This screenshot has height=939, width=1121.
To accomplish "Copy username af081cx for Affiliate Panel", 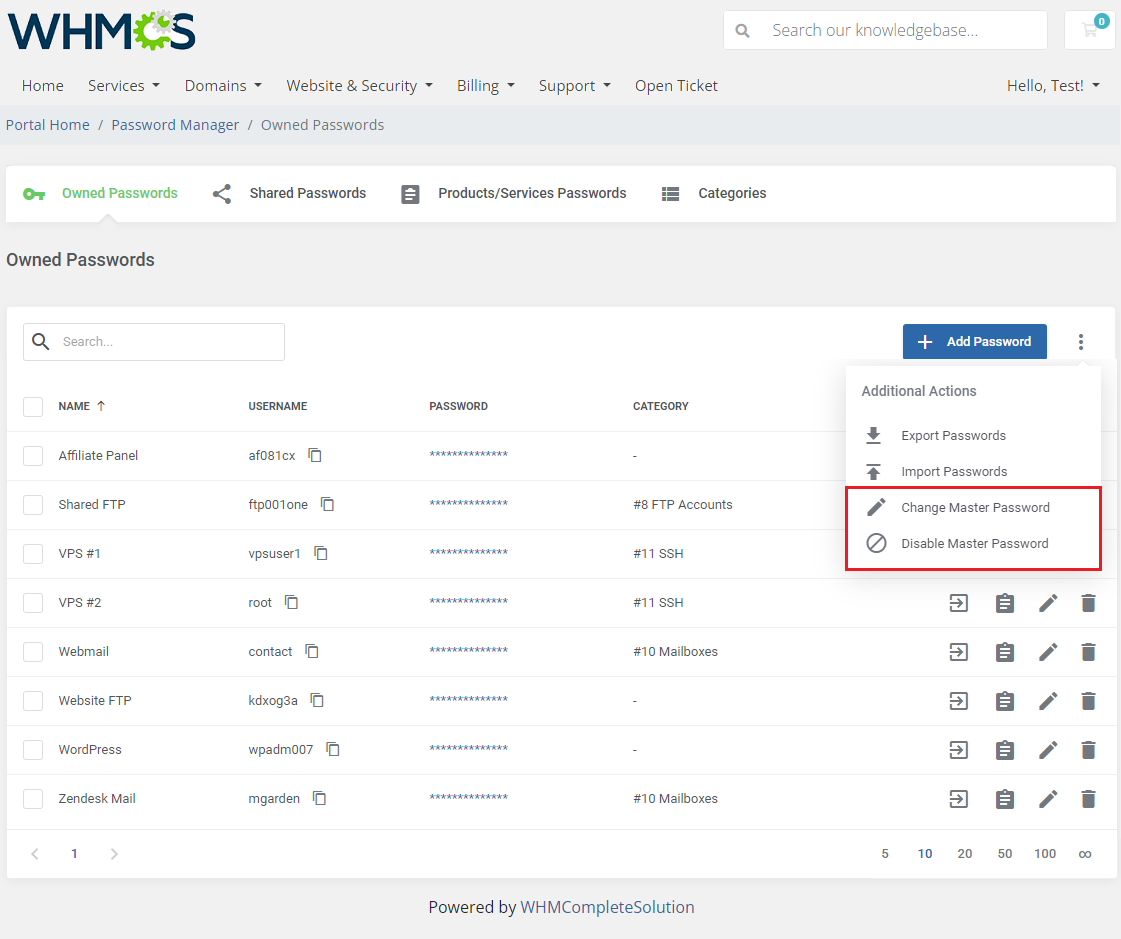I will 315,455.
